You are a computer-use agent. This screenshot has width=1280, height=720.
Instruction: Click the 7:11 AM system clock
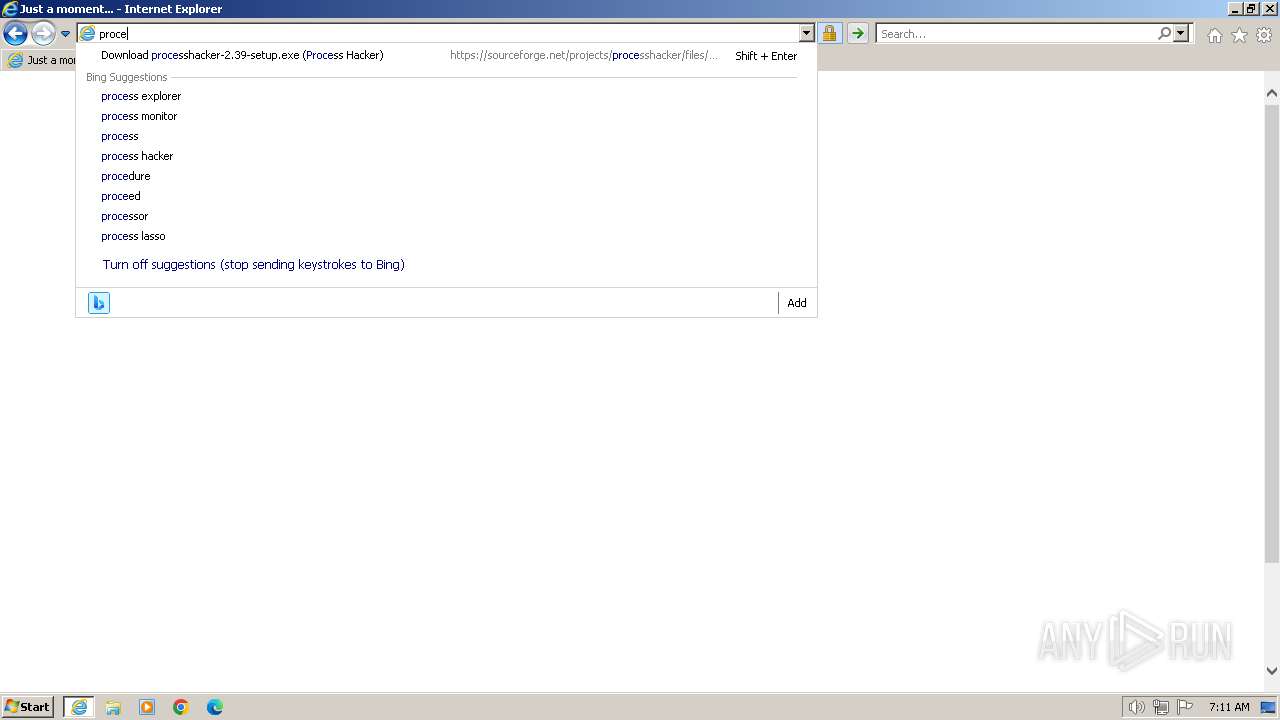(1229, 707)
